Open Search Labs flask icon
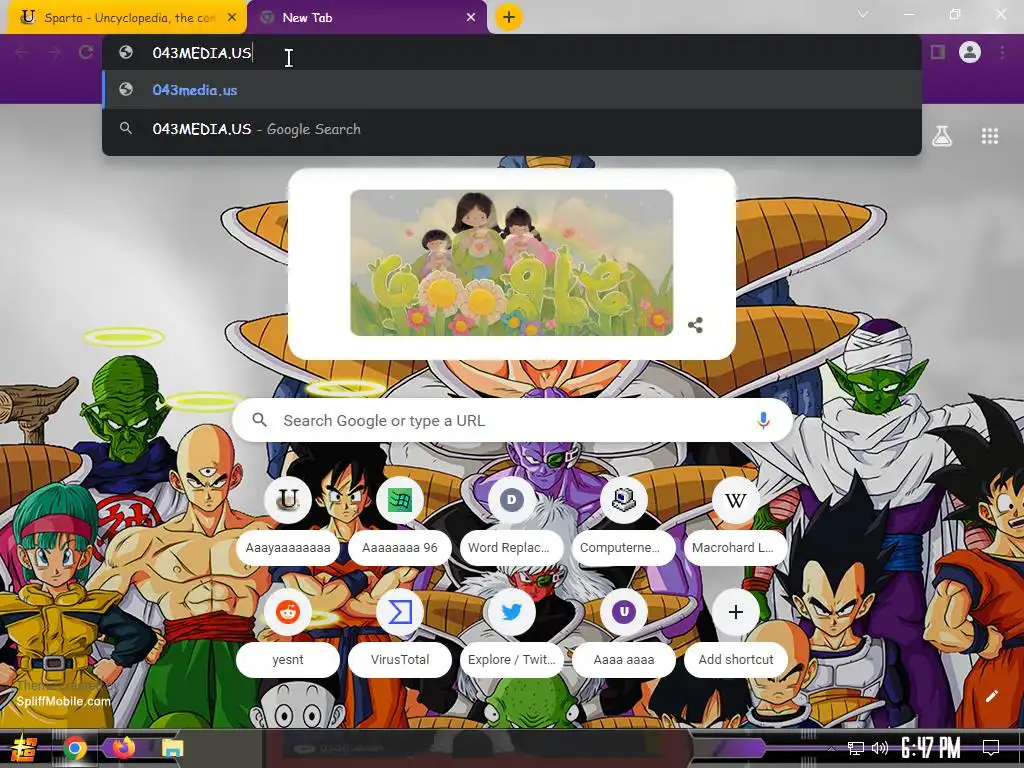Image resolution: width=1024 pixels, height=768 pixels. point(942,136)
